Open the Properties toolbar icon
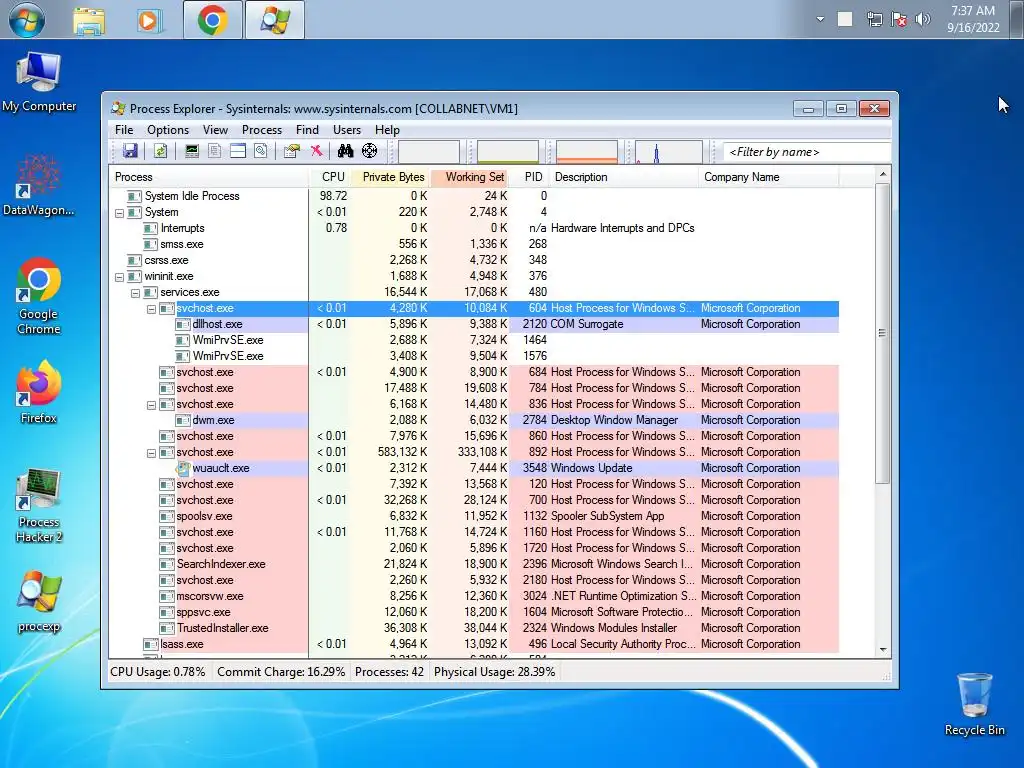The height and width of the screenshot is (768, 1024). point(292,152)
